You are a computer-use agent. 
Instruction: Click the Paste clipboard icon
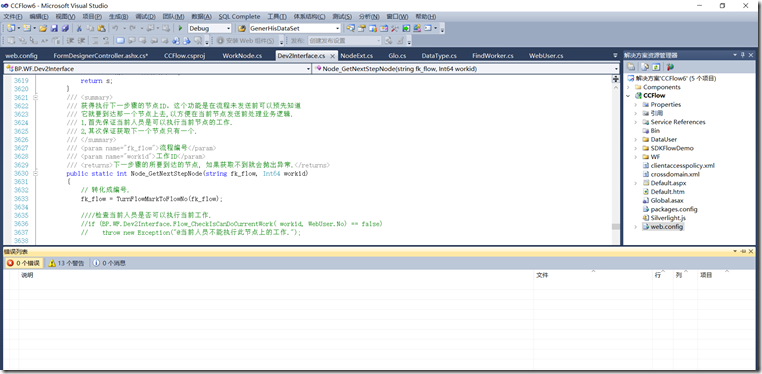coord(101,28)
